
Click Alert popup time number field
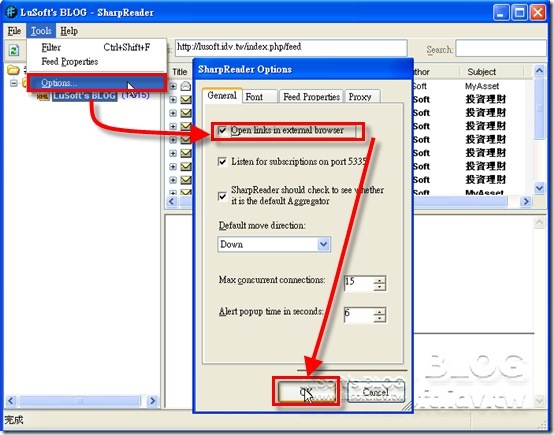point(358,315)
